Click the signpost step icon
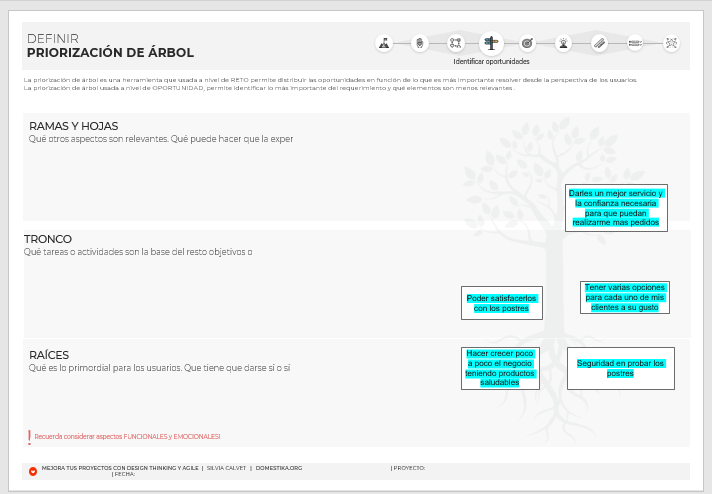 (491, 44)
